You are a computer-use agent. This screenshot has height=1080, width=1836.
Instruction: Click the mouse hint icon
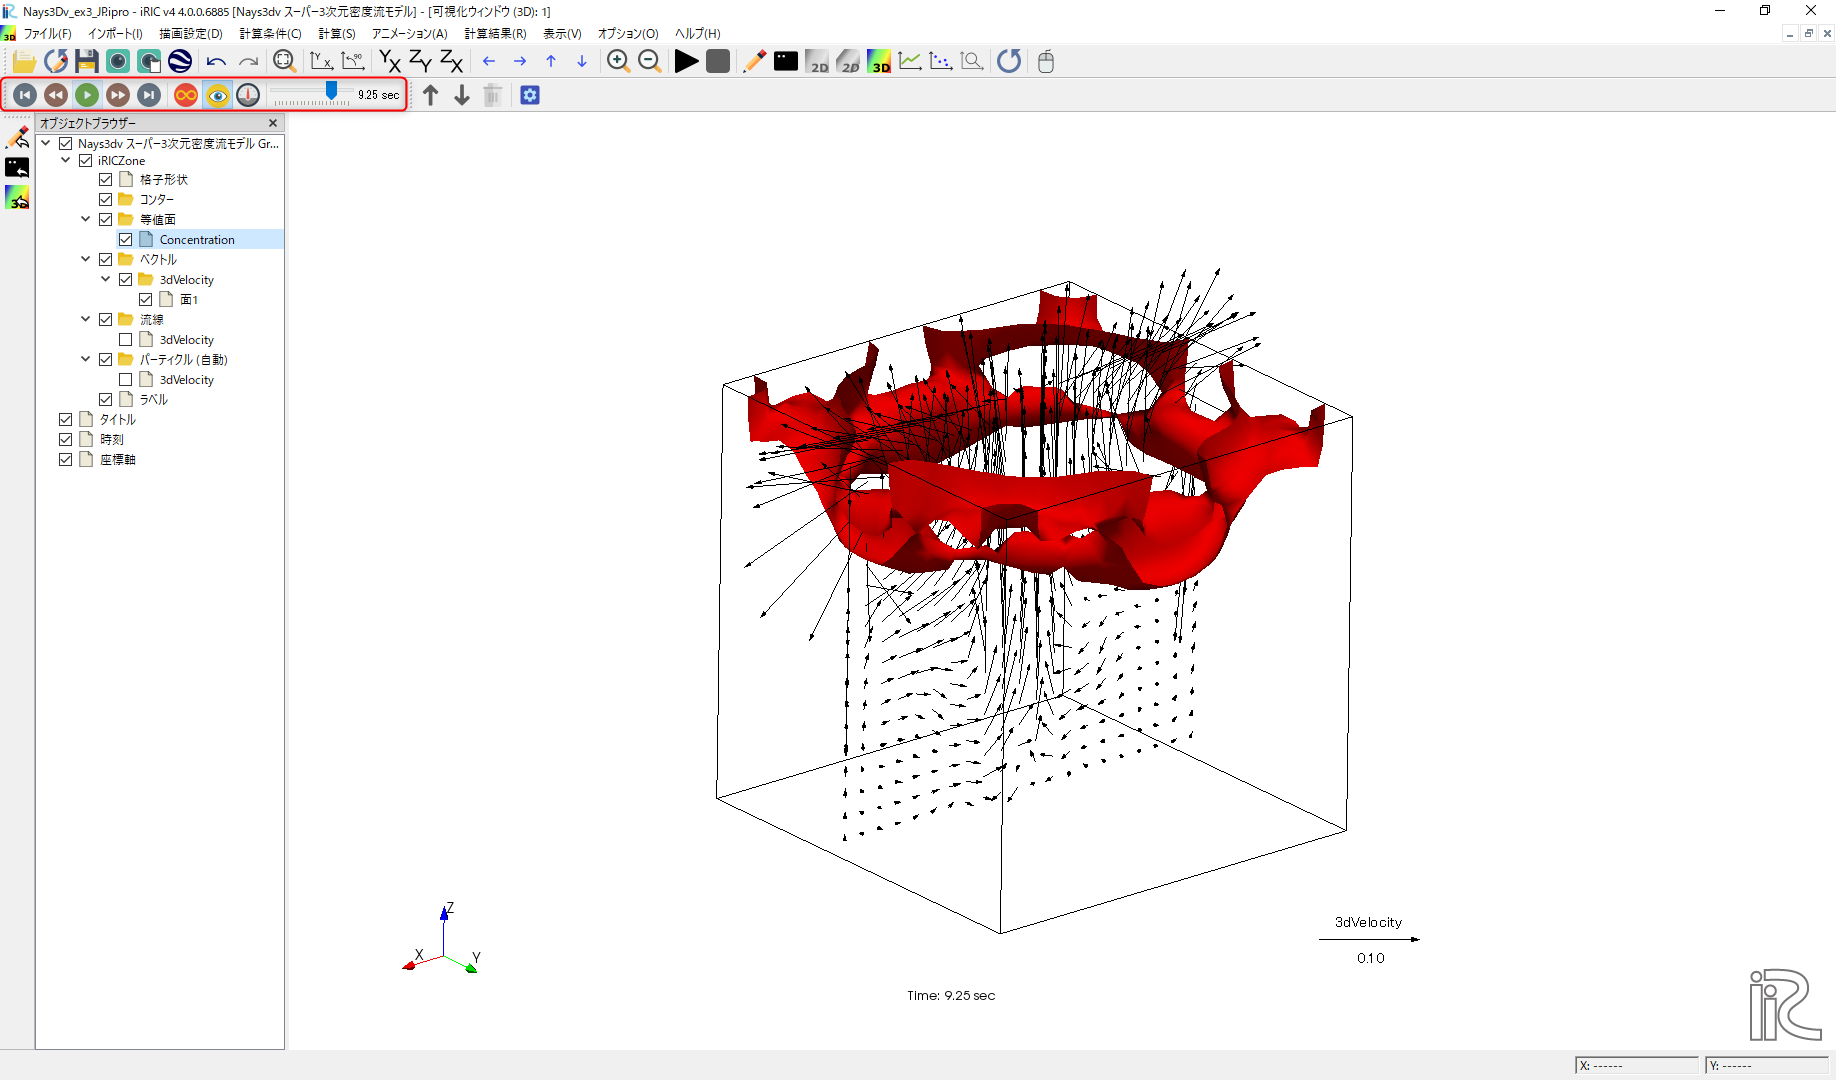coord(1046,61)
